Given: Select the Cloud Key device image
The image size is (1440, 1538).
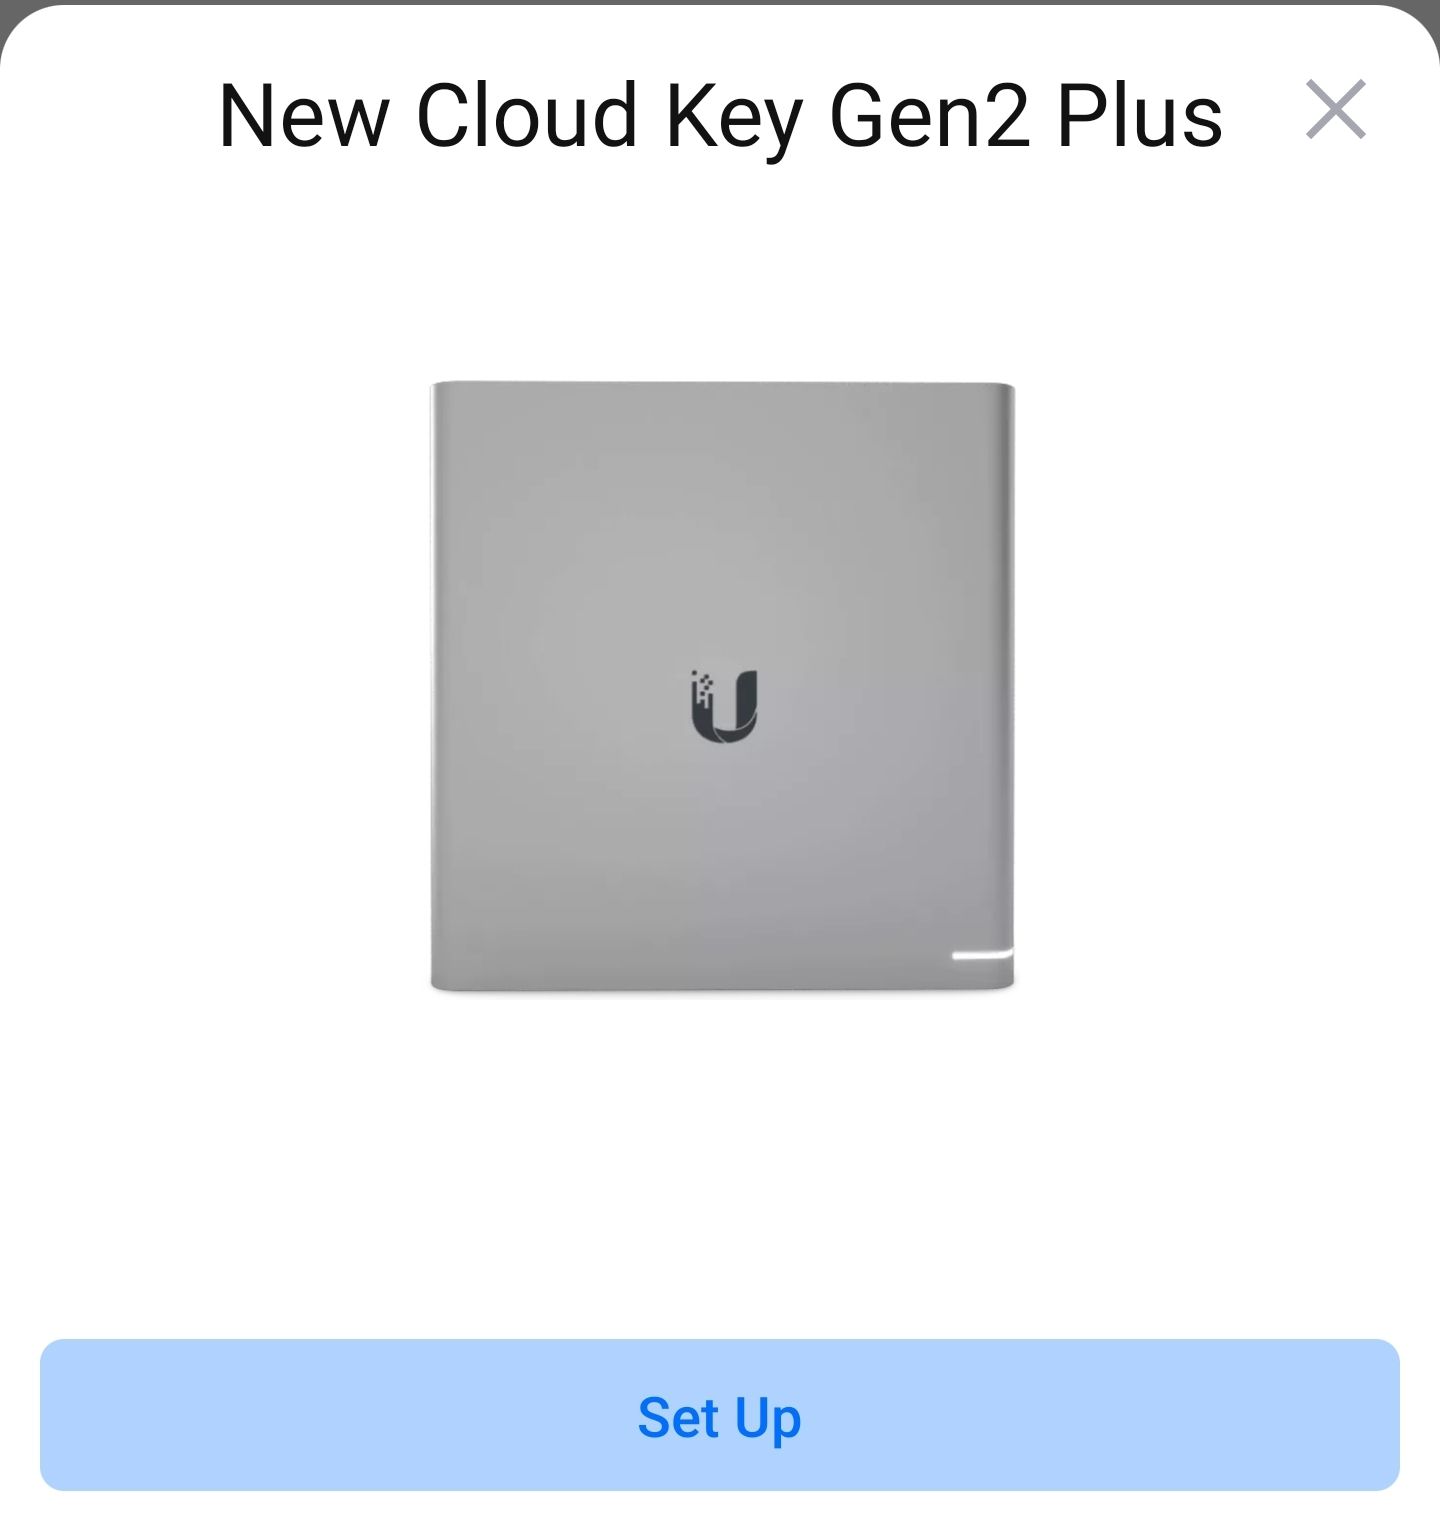Looking at the screenshot, I should [722, 687].
